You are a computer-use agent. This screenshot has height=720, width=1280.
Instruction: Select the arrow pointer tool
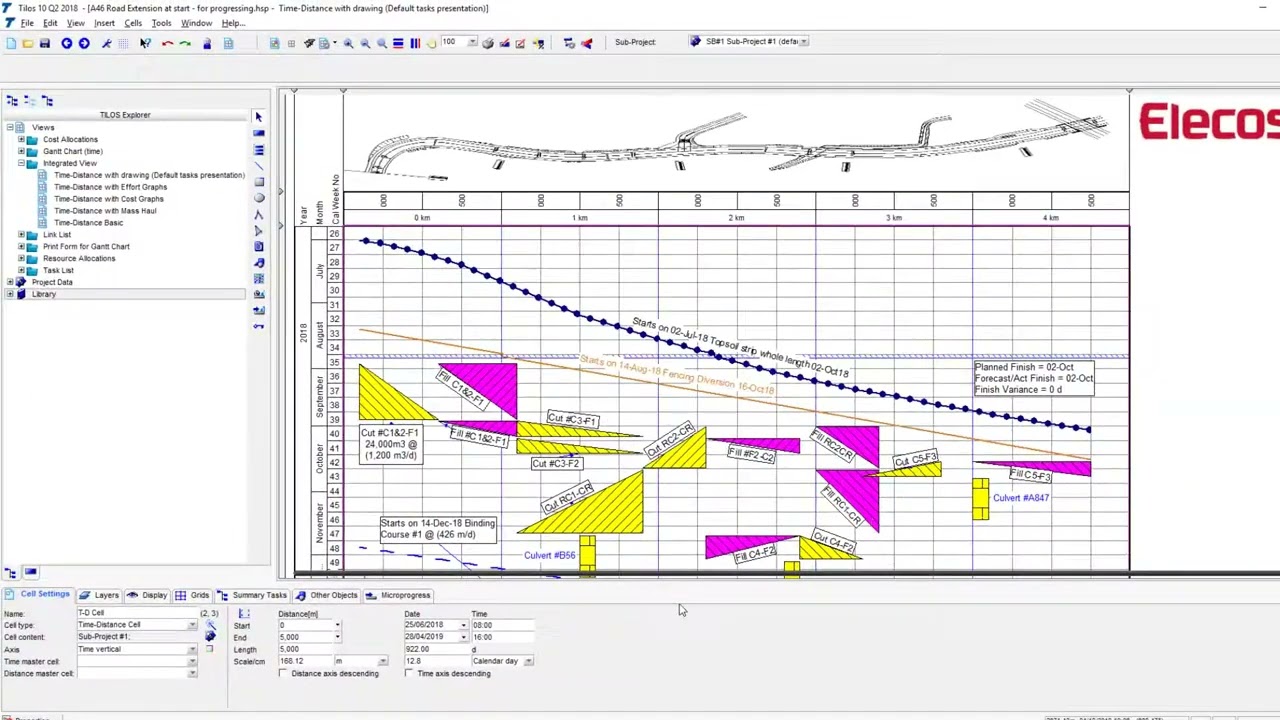click(x=259, y=117)
